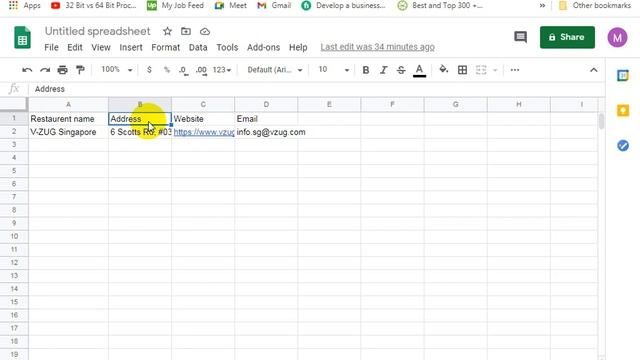The height and width of the screenshot is (360, 640).
Task: Show more bookmarks chevron
Action: coord(542,5)
